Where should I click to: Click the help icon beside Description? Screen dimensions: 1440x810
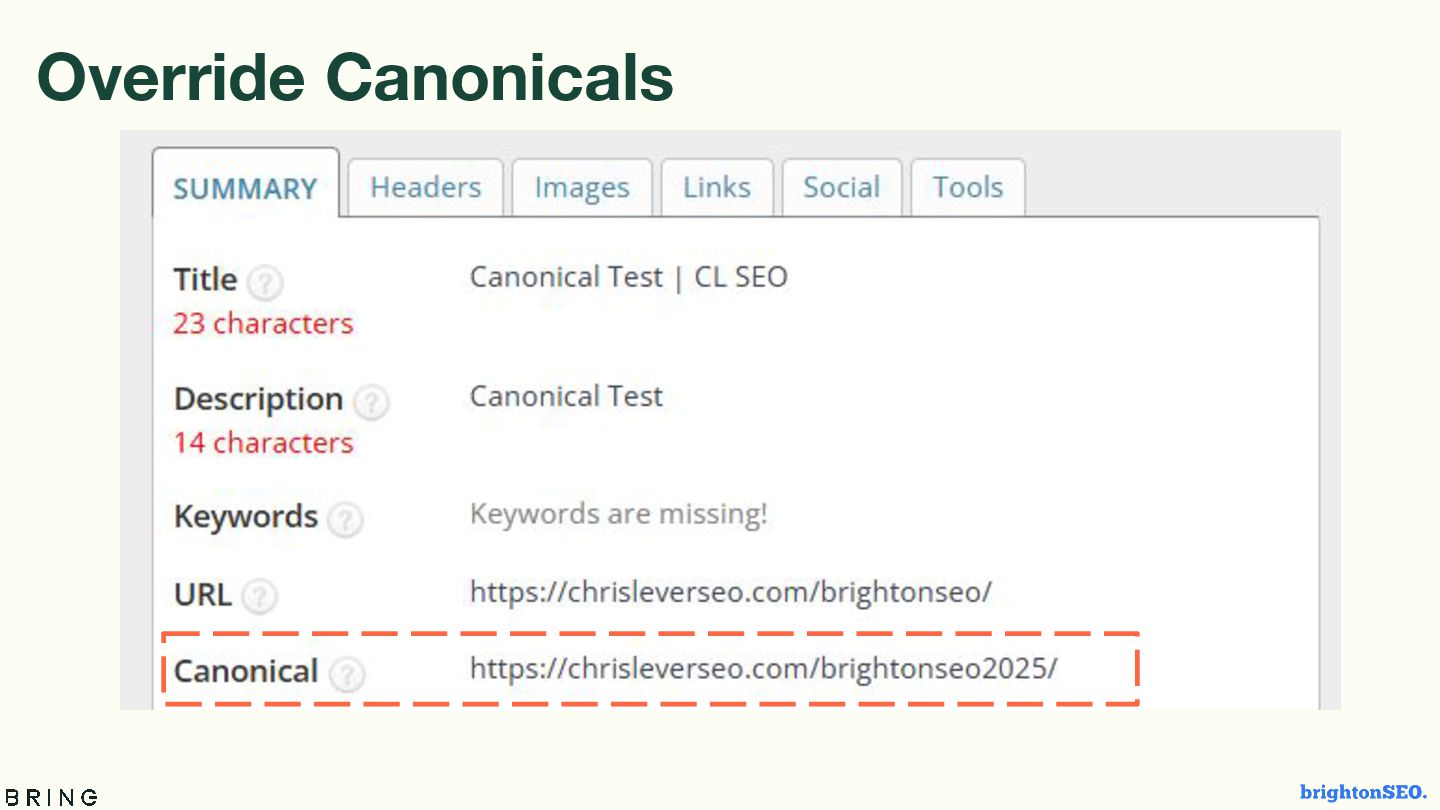click(x=371, y=402)
